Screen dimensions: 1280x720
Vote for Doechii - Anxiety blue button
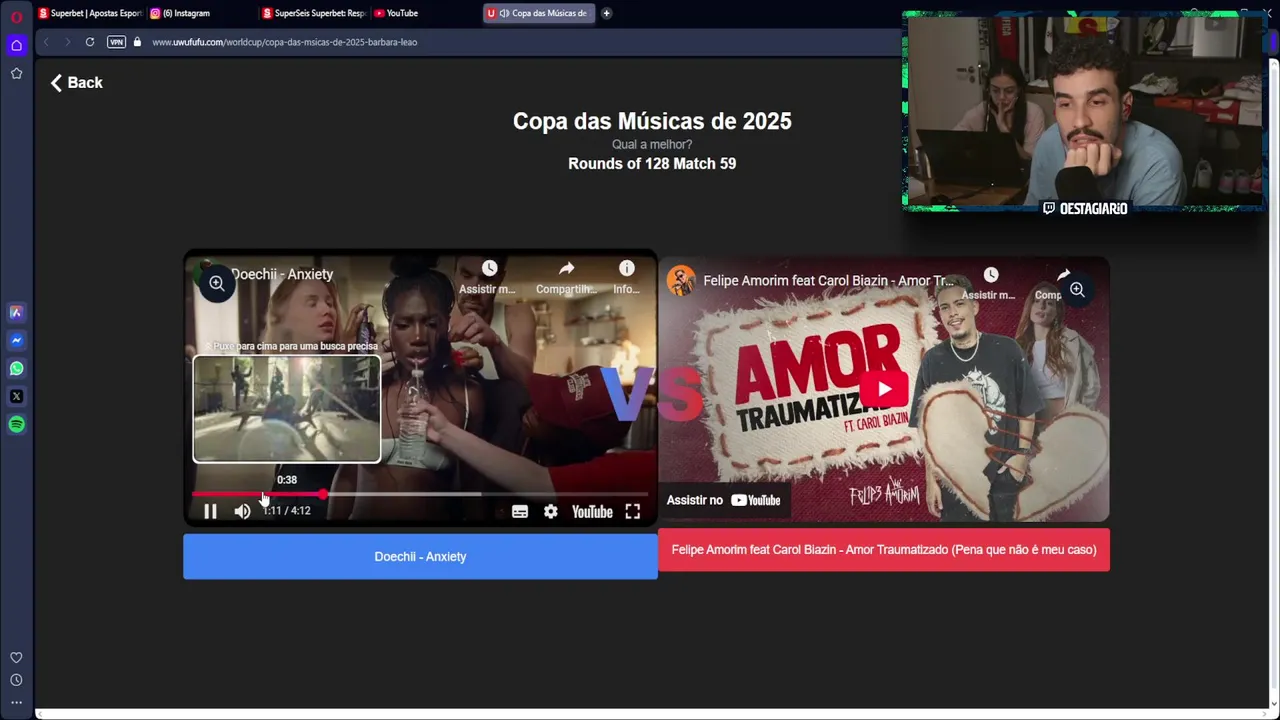(420, 556)
